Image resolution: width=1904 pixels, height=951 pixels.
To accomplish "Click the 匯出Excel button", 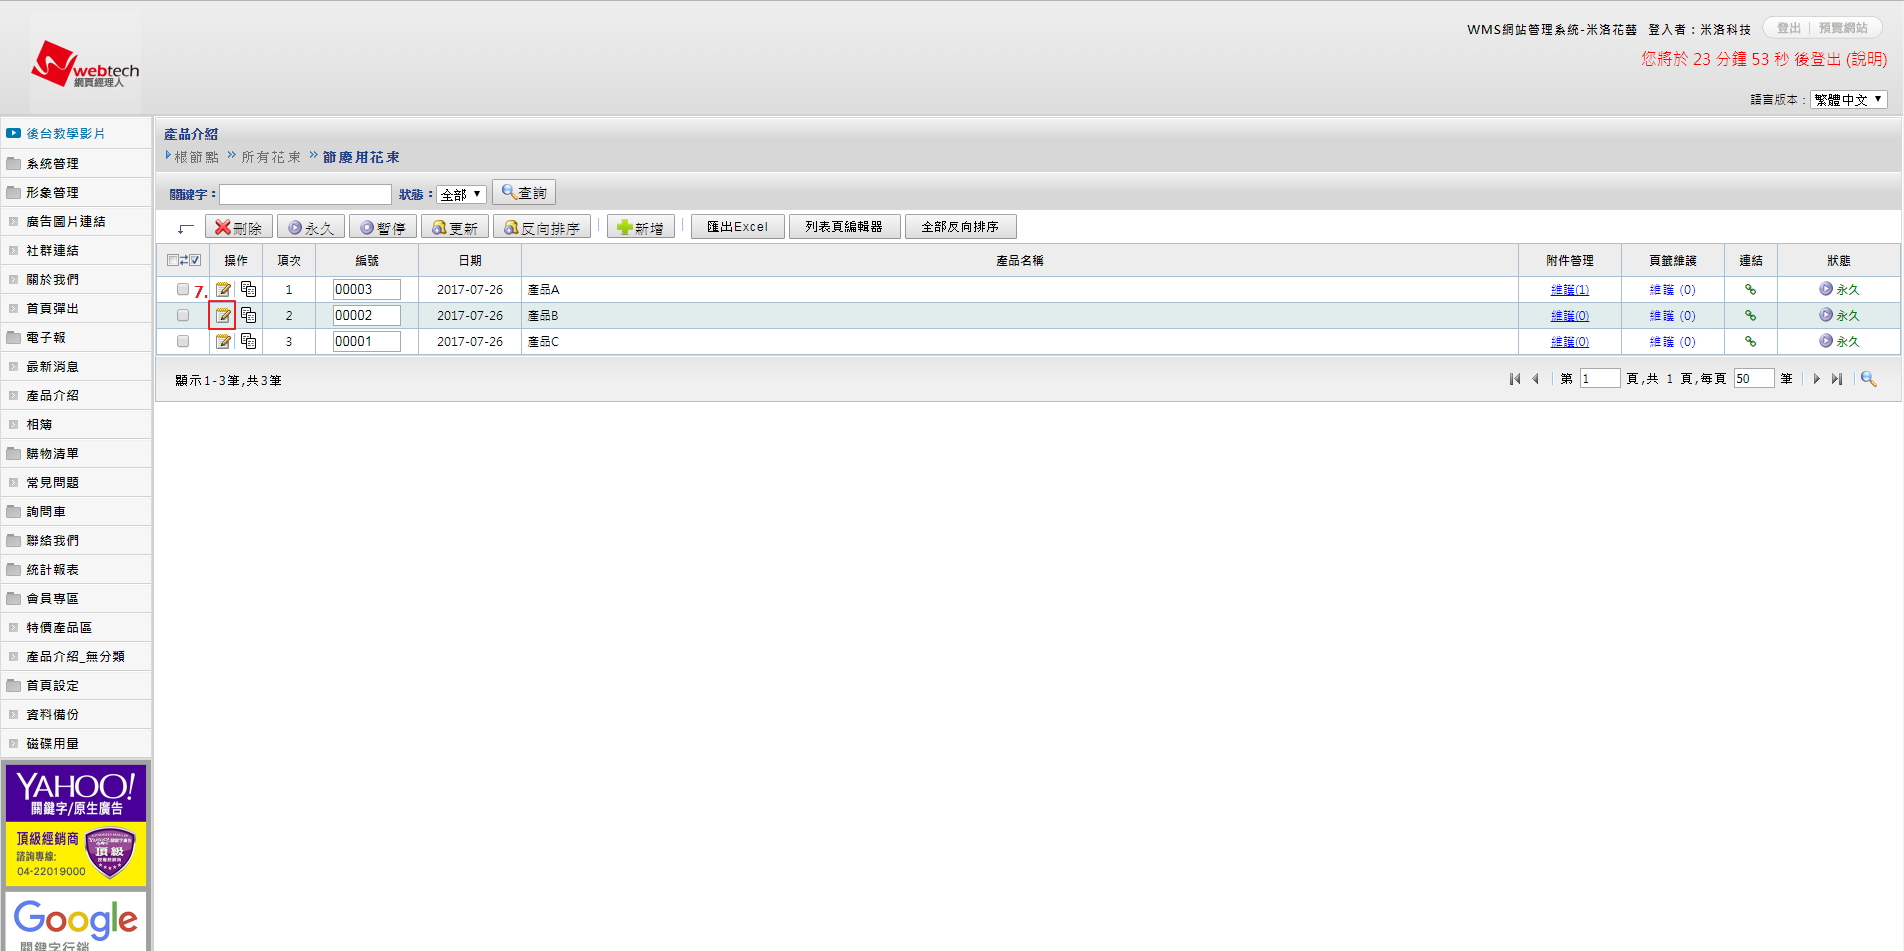I will tap(737, 227).
